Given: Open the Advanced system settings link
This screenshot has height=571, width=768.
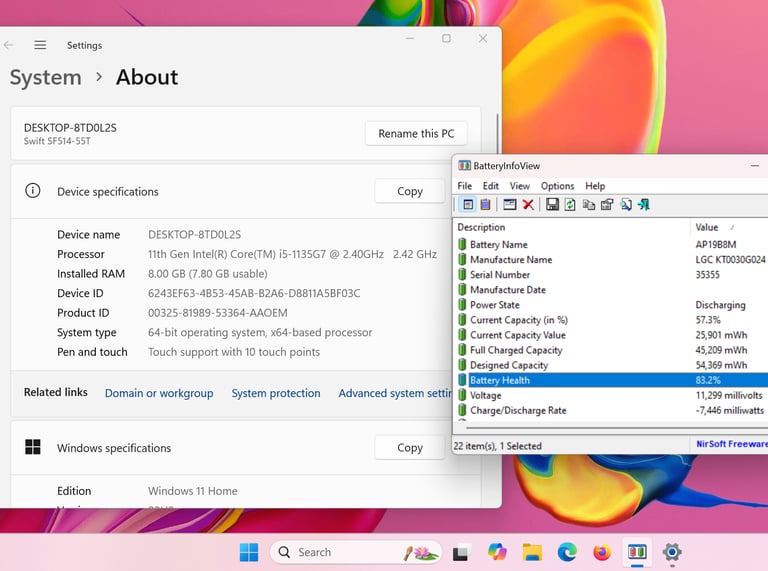Looking at the screenshot, I should tap(395, 393).
